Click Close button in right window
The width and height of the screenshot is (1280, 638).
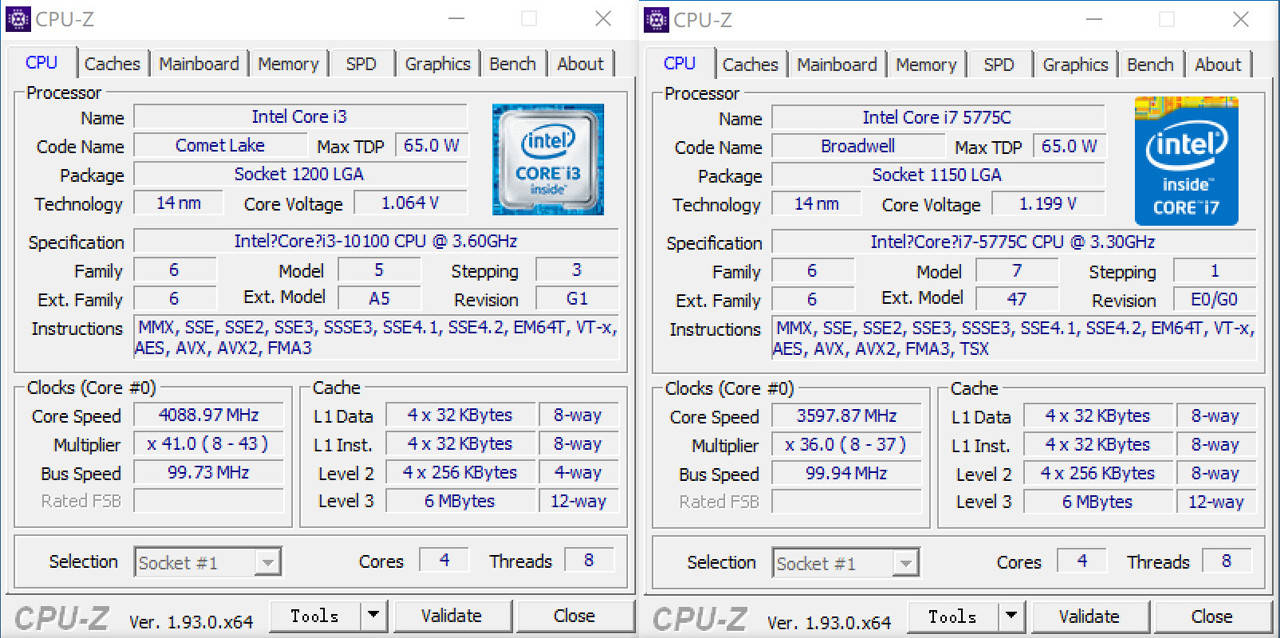[x=1212, y=617]
